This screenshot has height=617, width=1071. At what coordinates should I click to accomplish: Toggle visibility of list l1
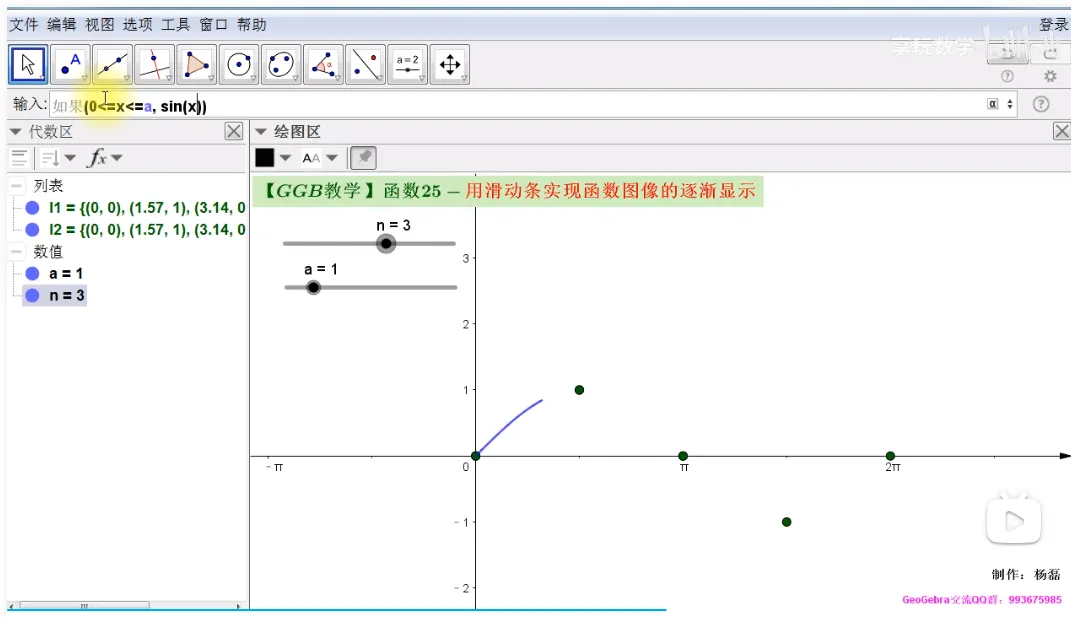(x=32, y=208)
